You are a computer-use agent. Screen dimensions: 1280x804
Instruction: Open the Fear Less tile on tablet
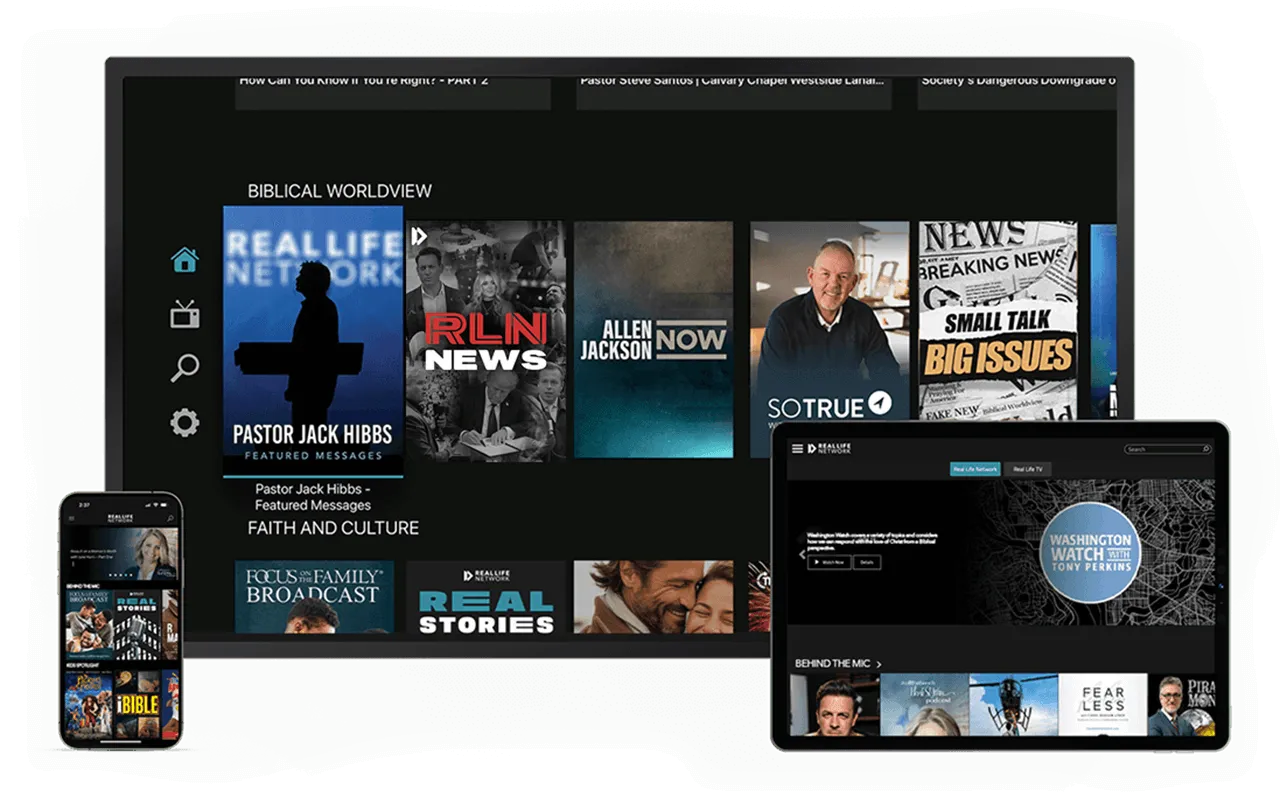pos(1102,705)
